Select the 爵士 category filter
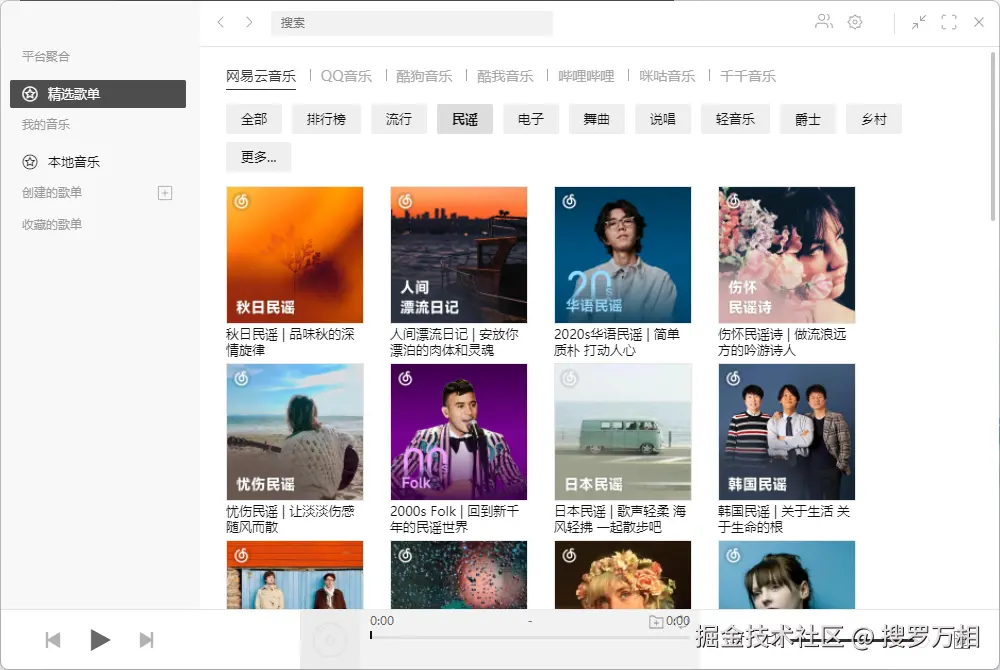Viewport: 1000px width, 670px height. [807, 119]
